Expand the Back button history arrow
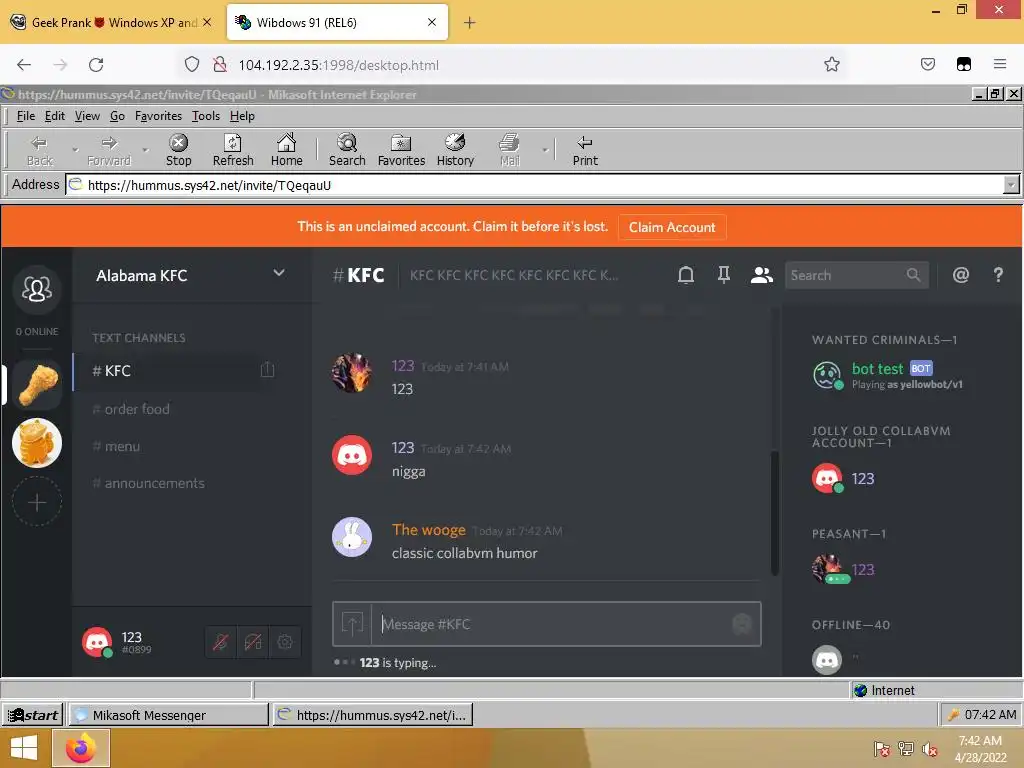 pyautogui.click(x=75, y=150)
